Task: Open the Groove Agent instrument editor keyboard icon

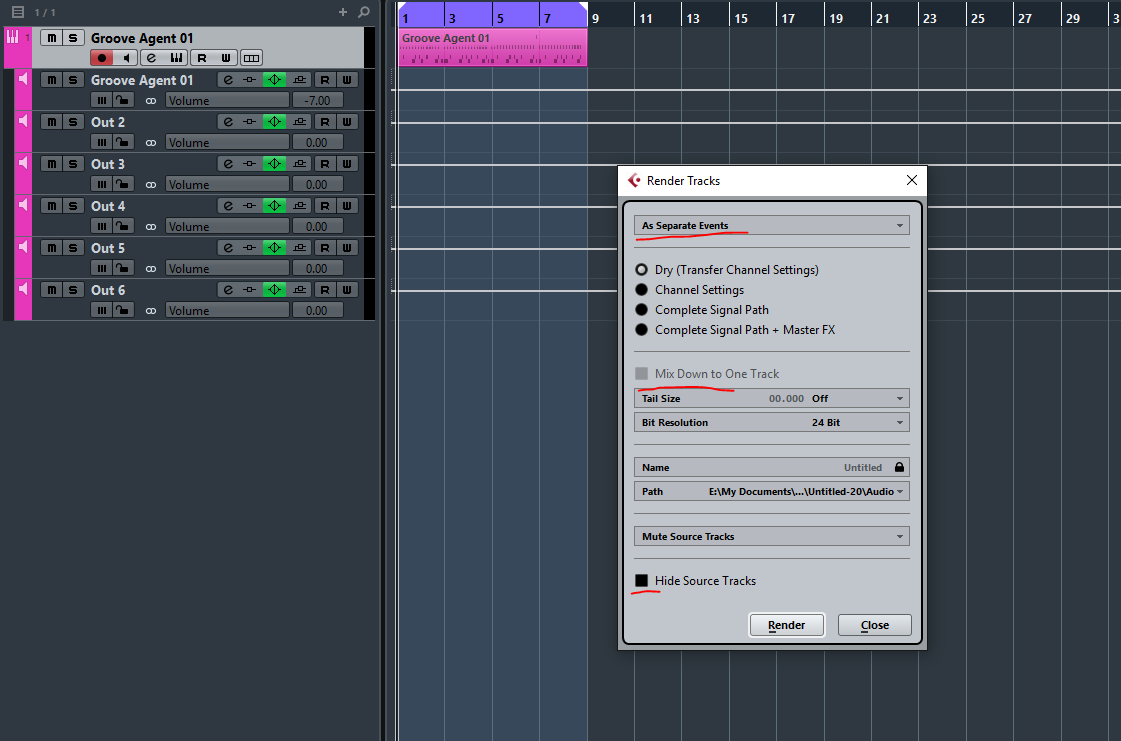Action: [176, 58]
